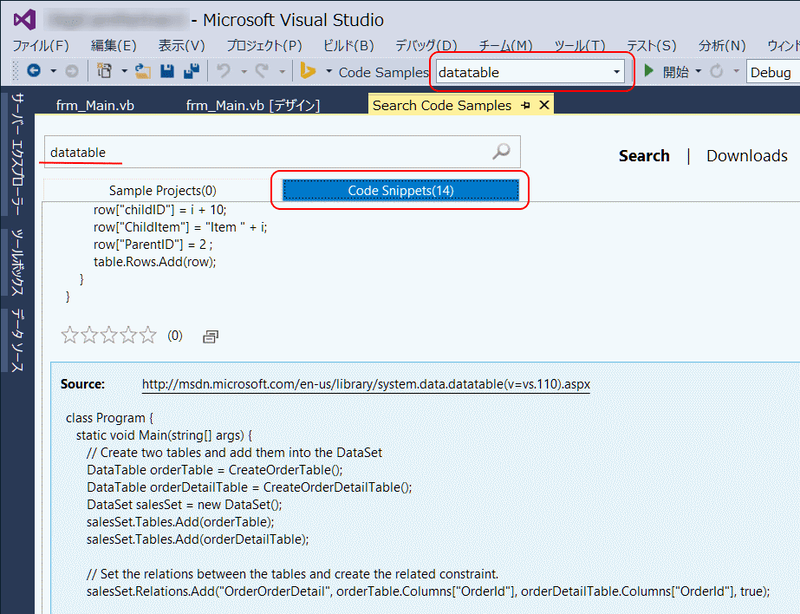800x614 pixels.
Task: Click 開始 start button label
Action: pos(676,72)
